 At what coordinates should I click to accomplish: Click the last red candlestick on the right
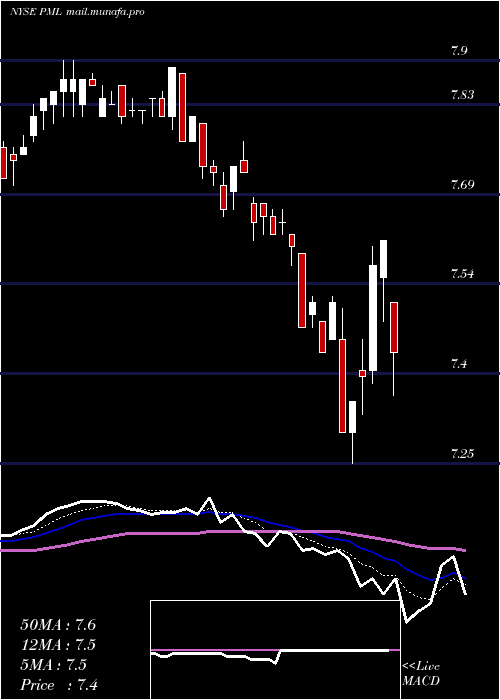[x=394, y=327]
